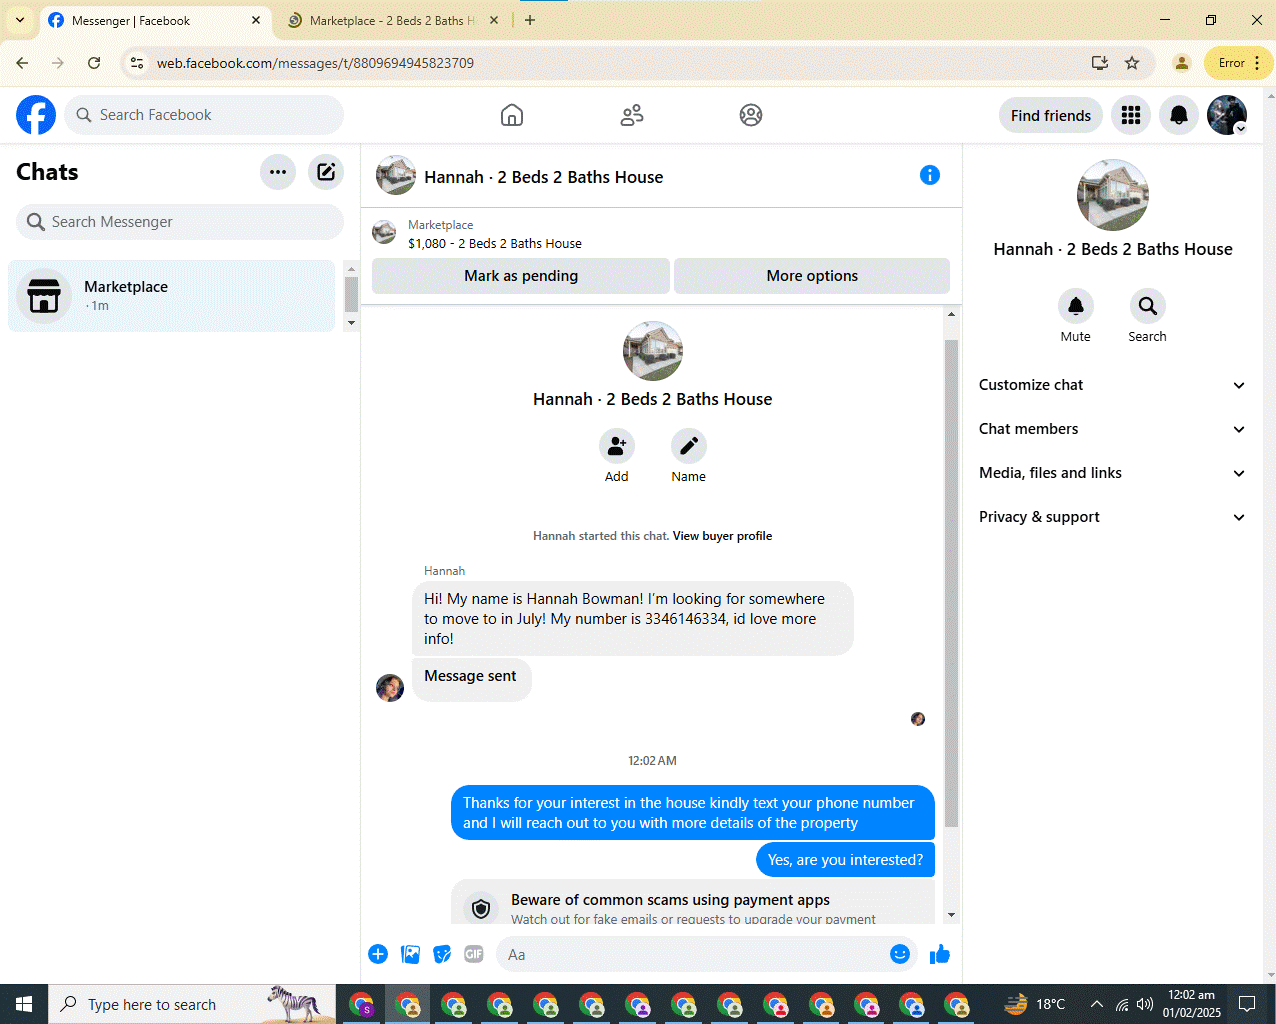Open the Chrome profile avatar

click(1182, 63)
